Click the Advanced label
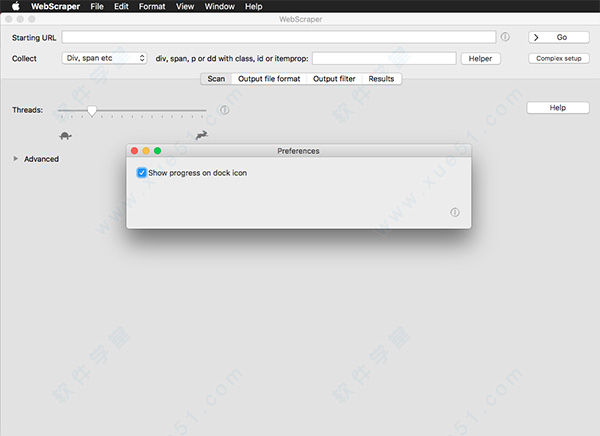The image size is (600, 436). tap(41, 159)
